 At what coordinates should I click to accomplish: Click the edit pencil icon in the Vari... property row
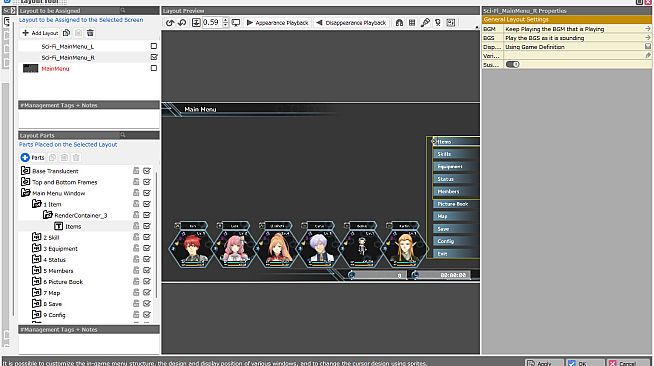tap(648, 55)
